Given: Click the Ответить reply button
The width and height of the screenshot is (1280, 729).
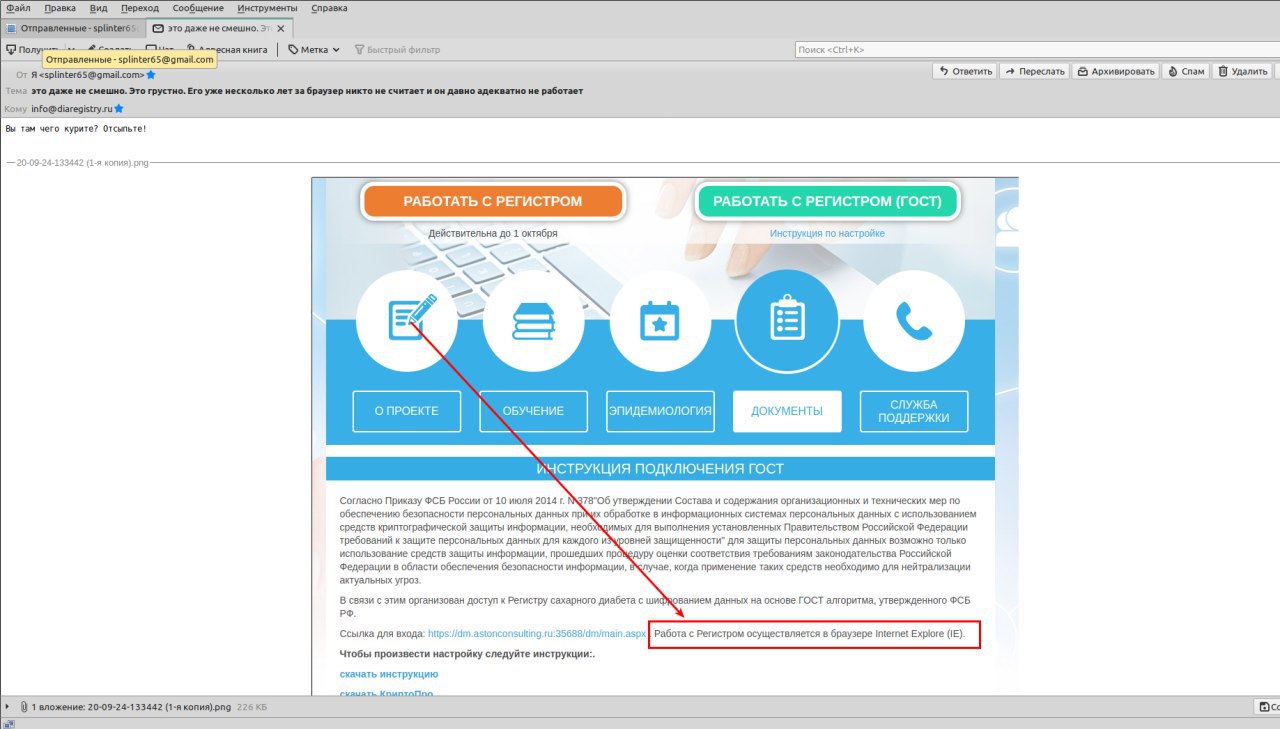Looking at the screenshot, I should [x=965, y=71].
